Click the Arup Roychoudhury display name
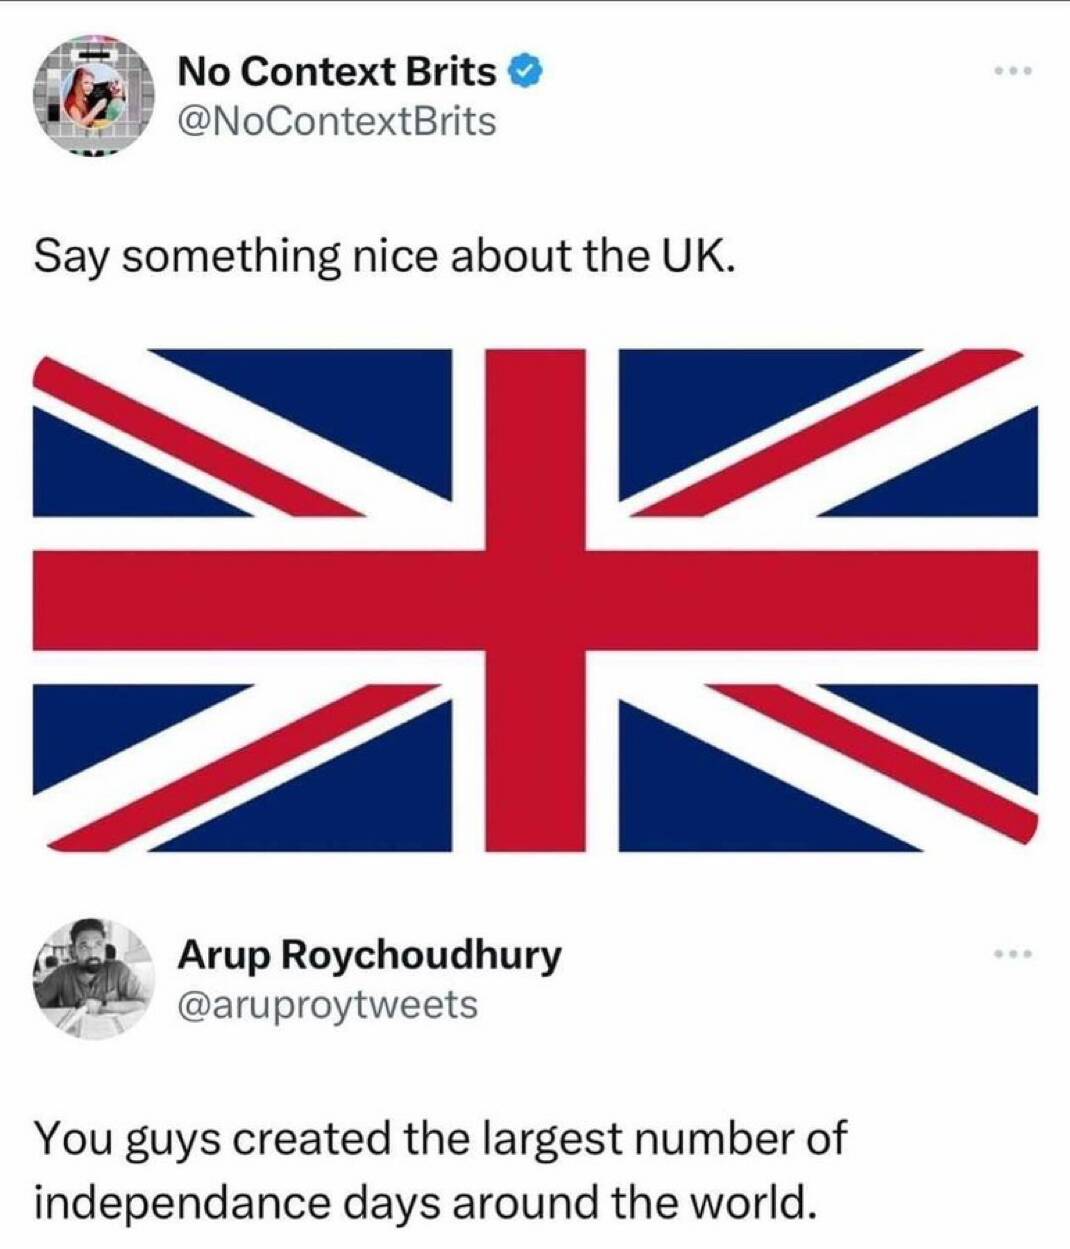The height and width of the screenshot is (1249, 1070). [369, 954]
